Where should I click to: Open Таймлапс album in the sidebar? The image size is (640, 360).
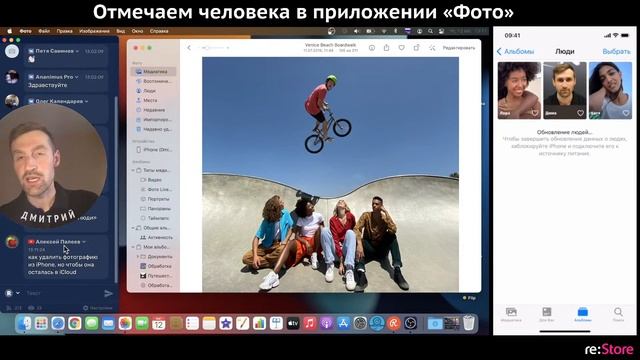(x=156, y=218)
